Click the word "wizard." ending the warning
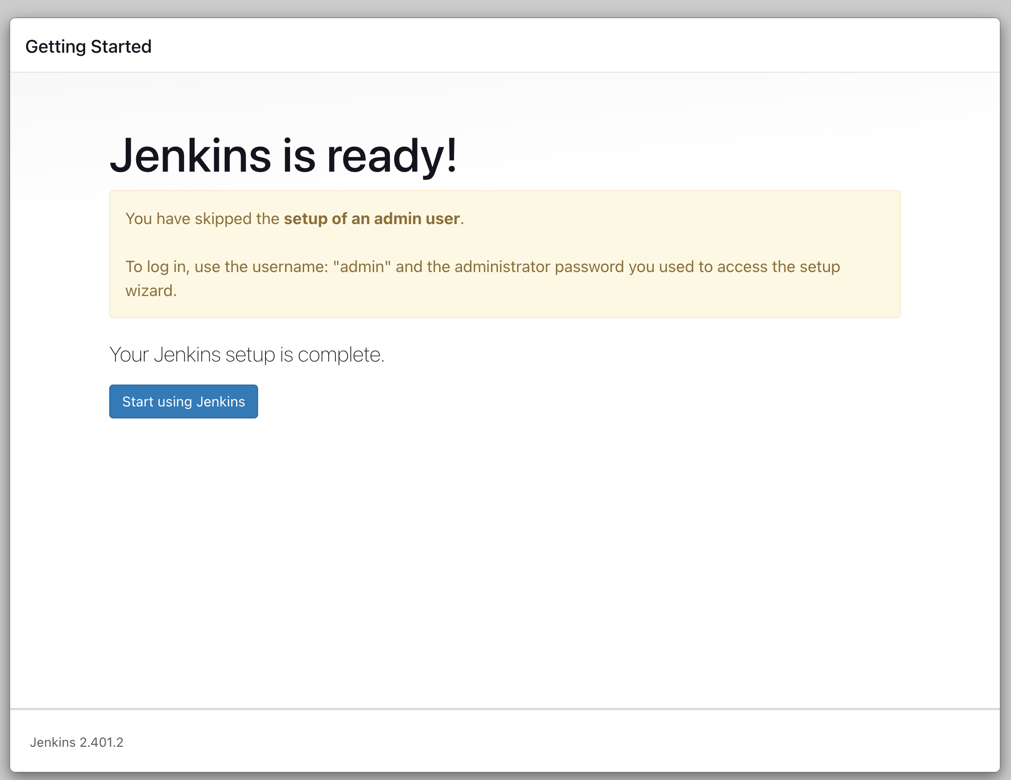Viewport: 1011px width, 780px height. coord(151,291)
